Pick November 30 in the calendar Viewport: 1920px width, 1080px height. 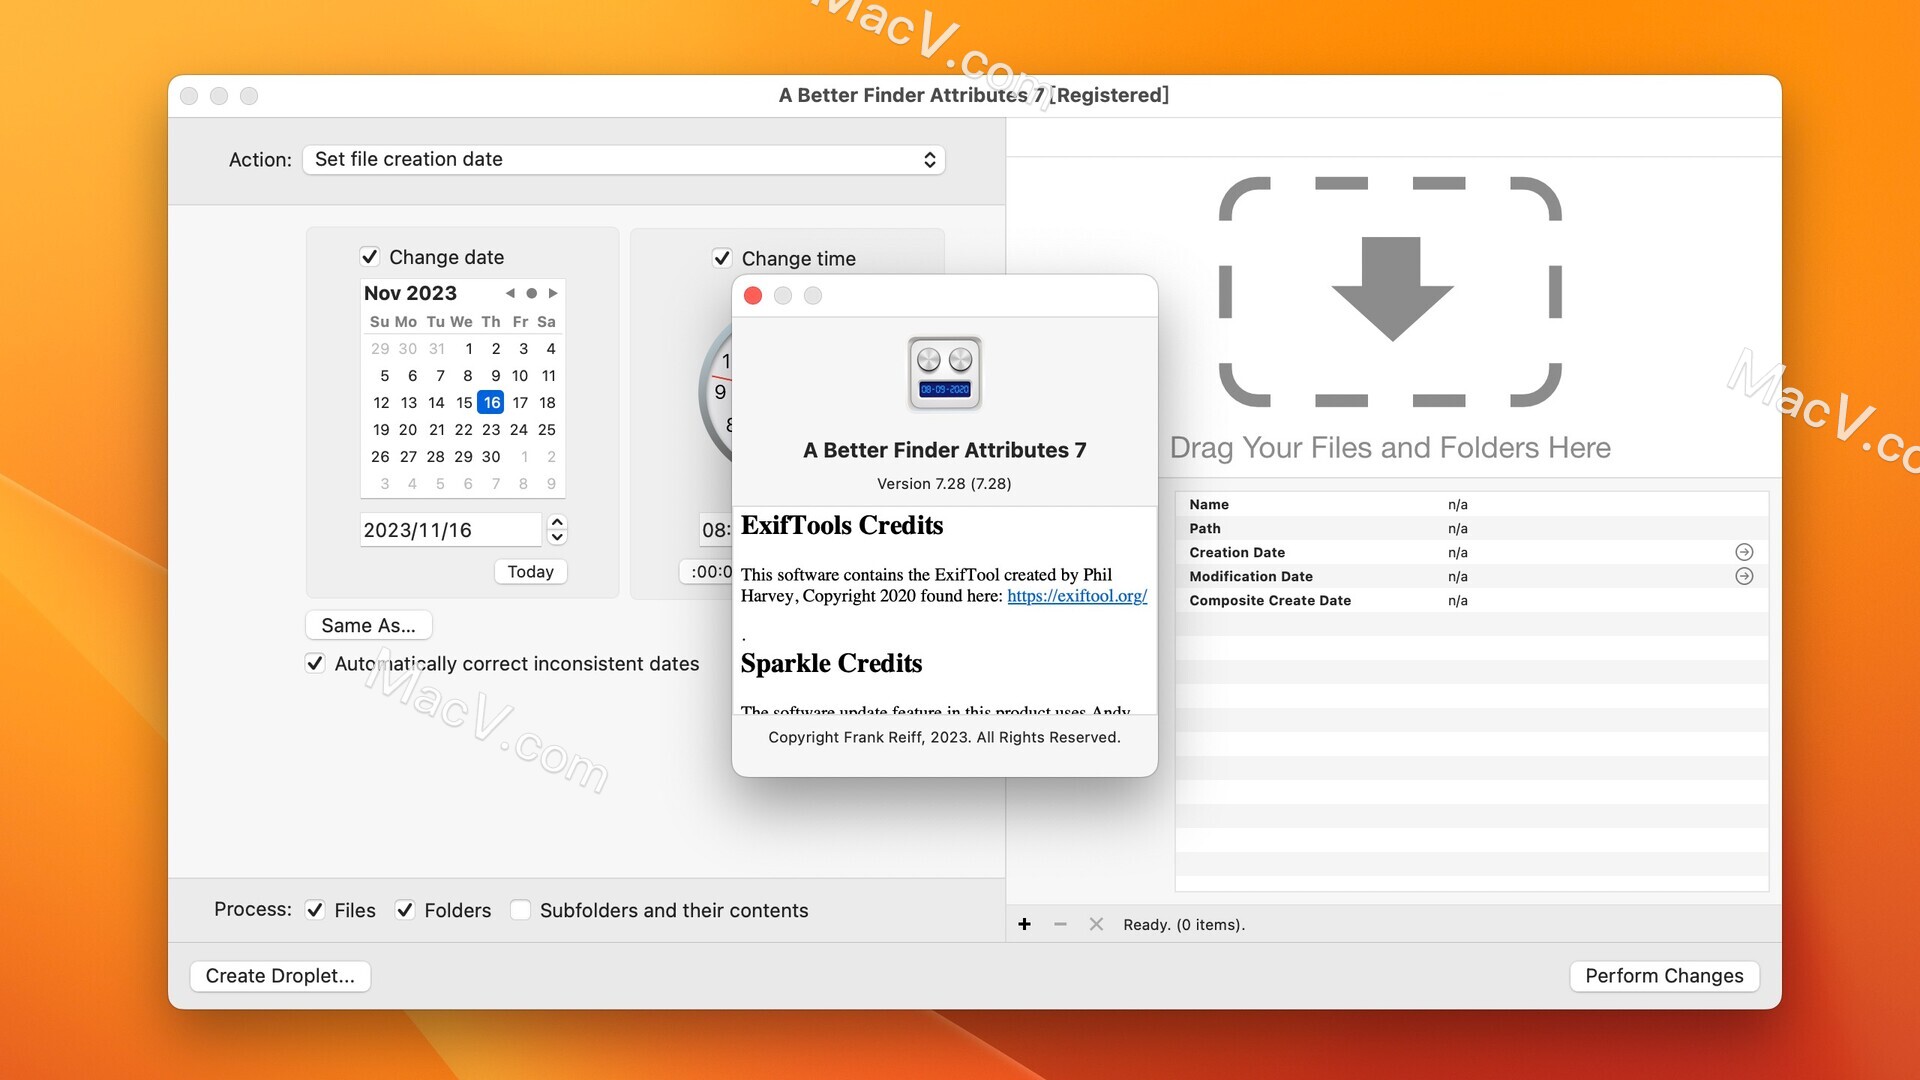[x=491, y=456]
